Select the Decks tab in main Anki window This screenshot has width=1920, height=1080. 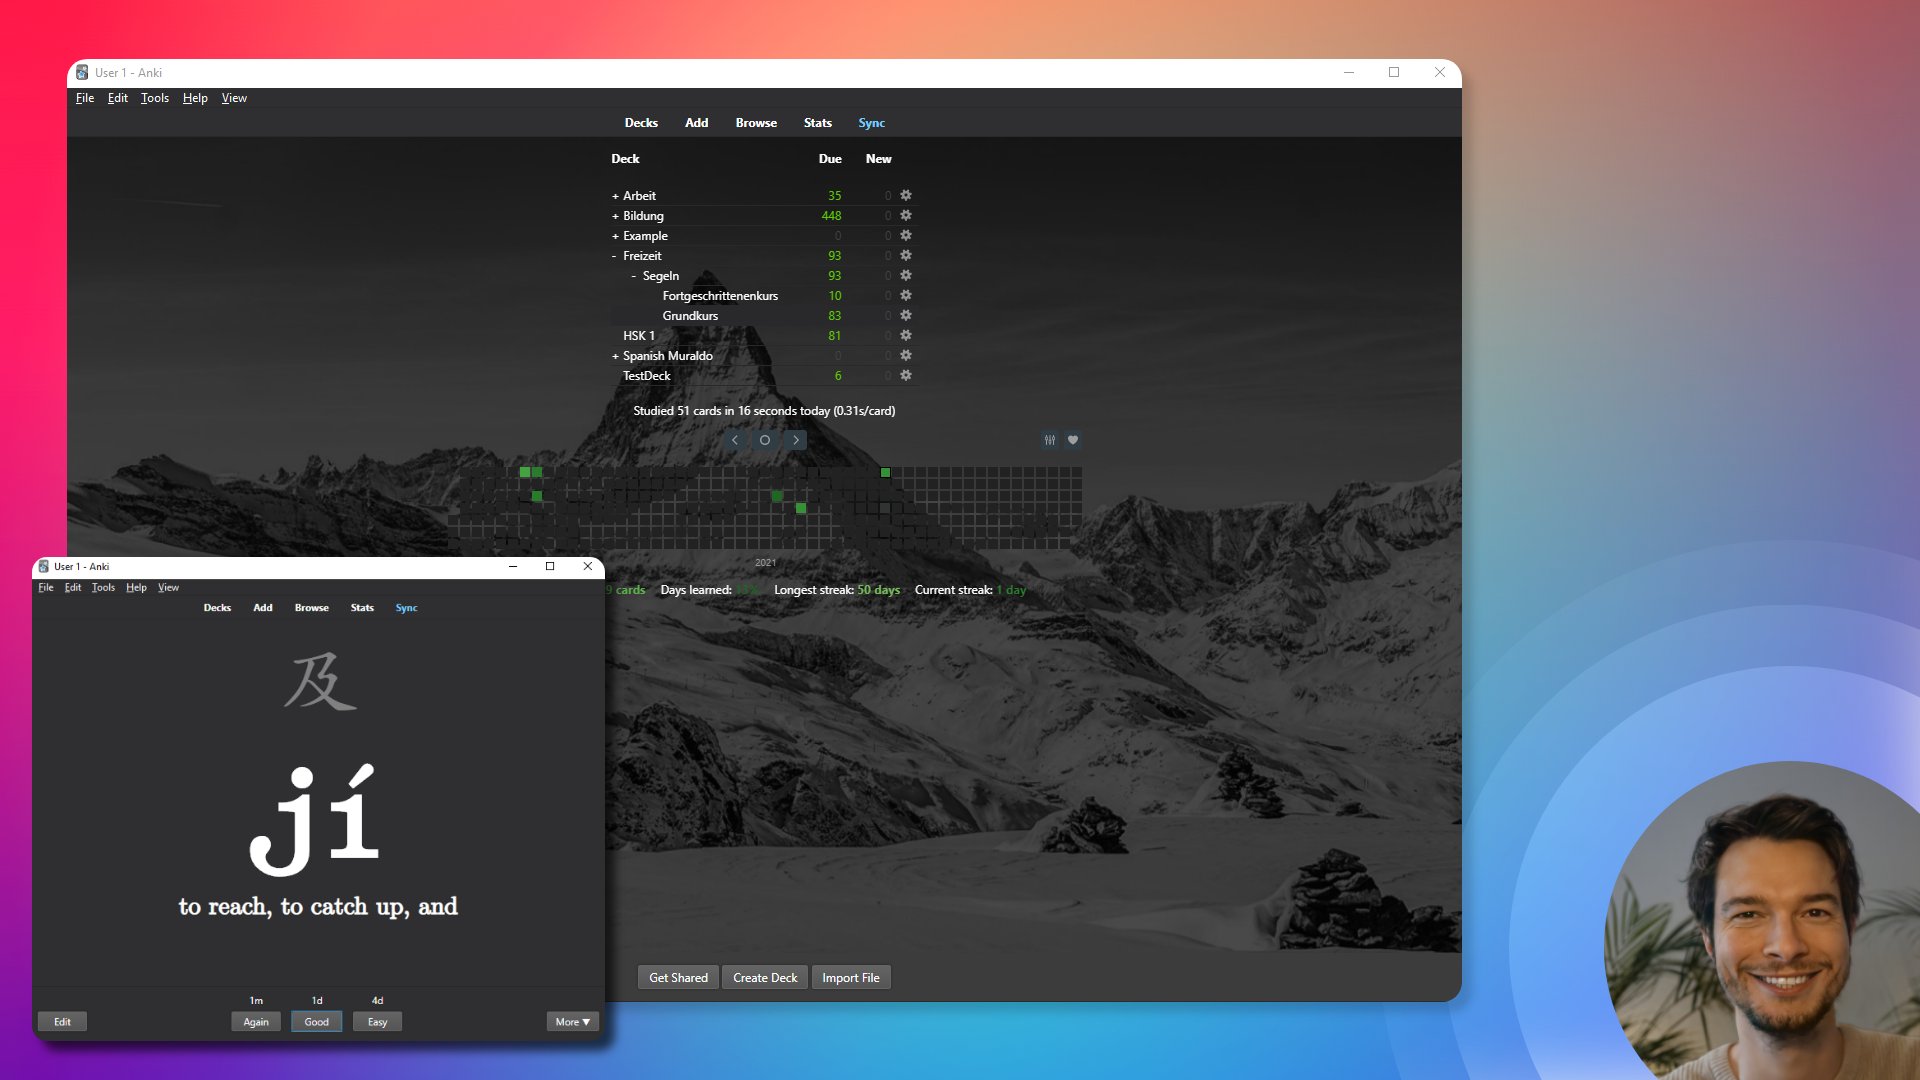pyautogui.click(x=640, y=123)
